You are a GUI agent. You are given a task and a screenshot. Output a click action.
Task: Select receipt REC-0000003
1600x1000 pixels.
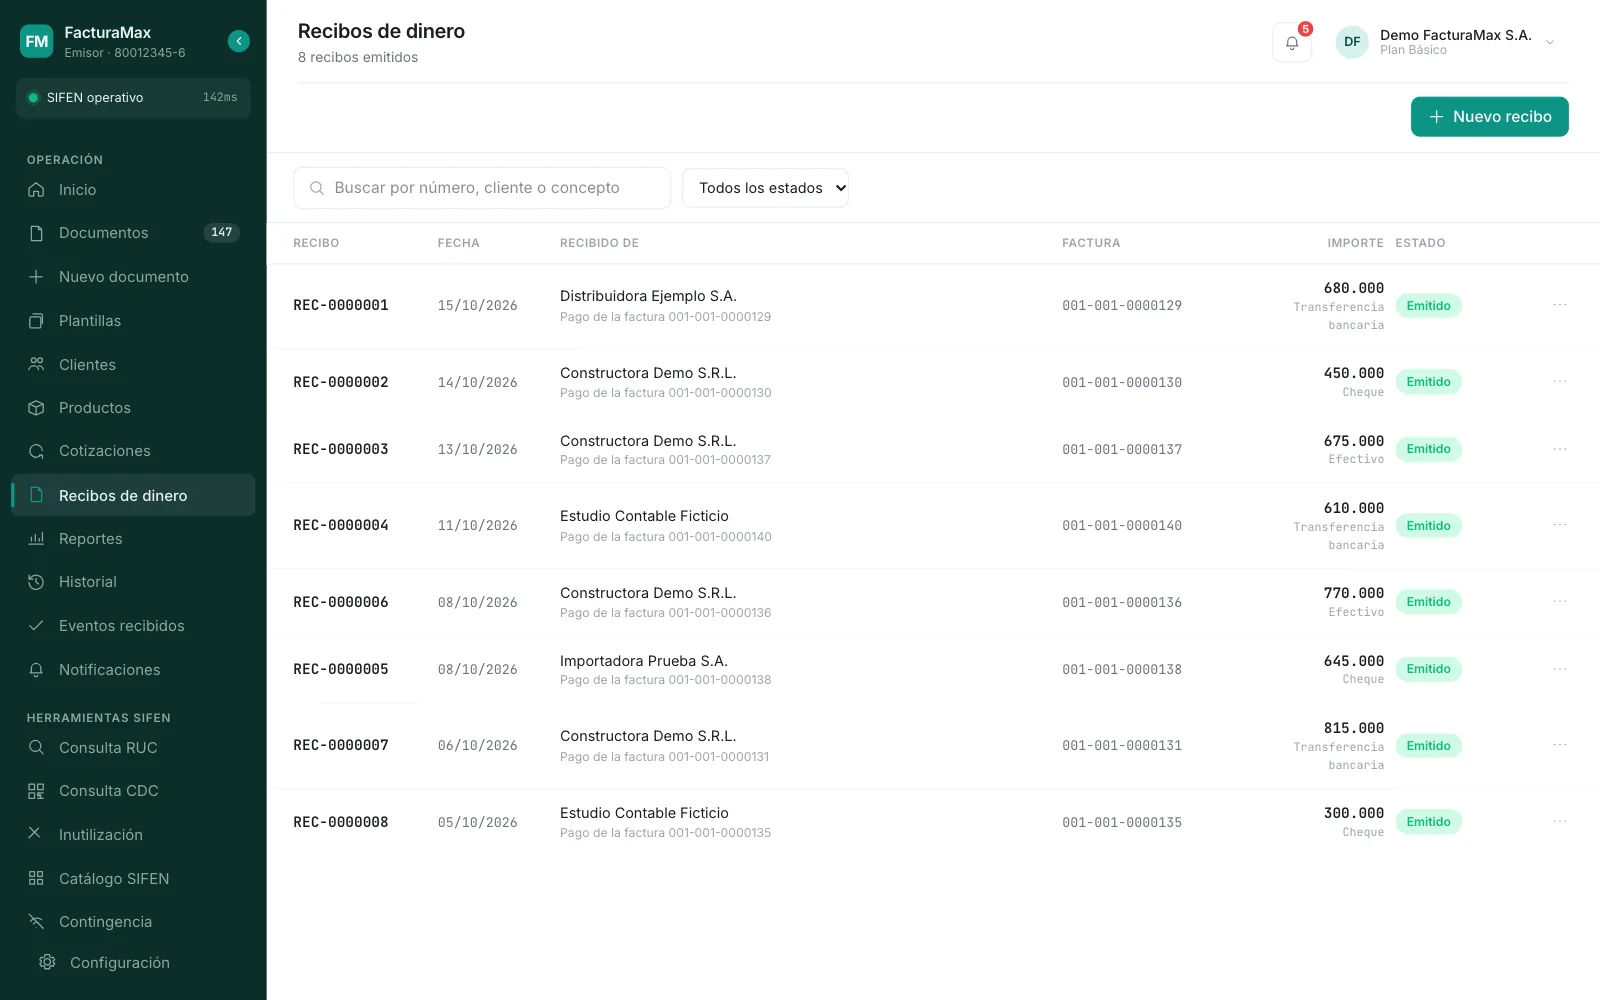point(341,449)
